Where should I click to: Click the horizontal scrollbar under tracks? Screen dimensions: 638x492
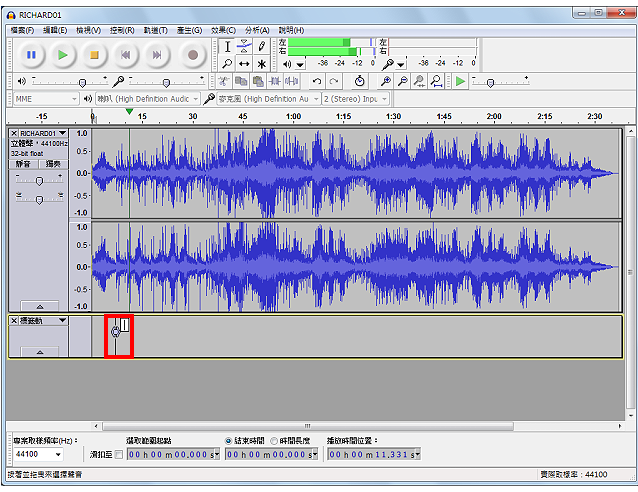pos(308,426)
